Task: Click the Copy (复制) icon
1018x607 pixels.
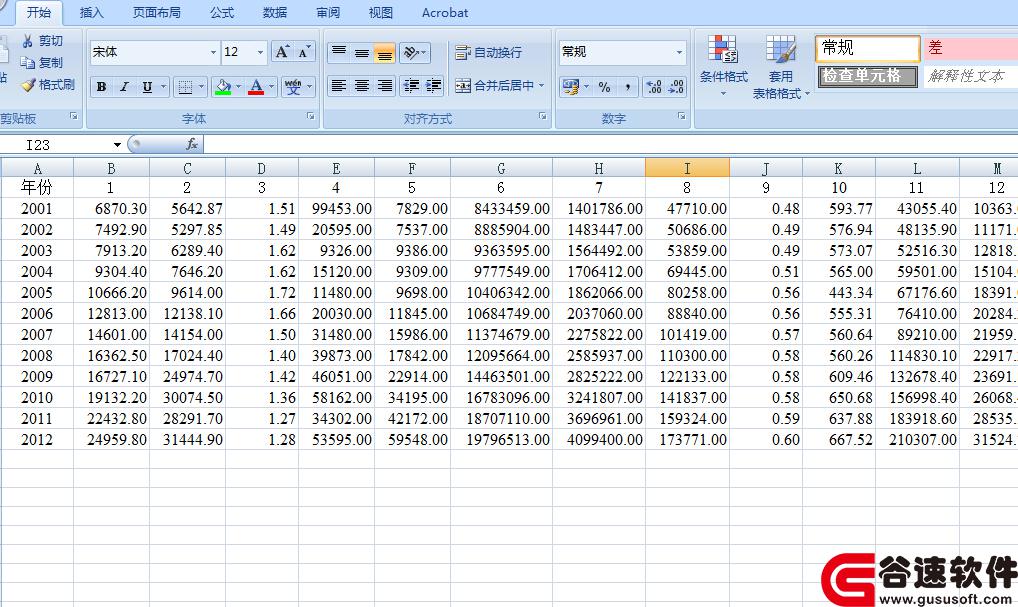Action: (27, 63)
